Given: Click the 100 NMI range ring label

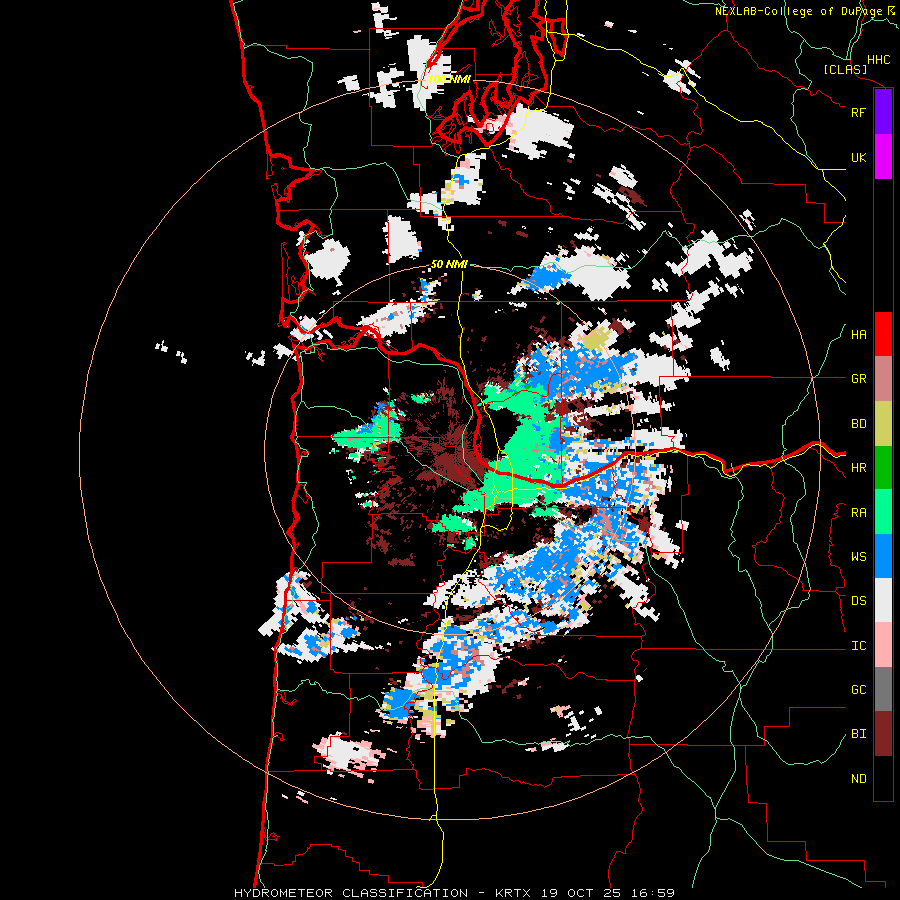Looking at the screenshot, I should coord(449,79).
